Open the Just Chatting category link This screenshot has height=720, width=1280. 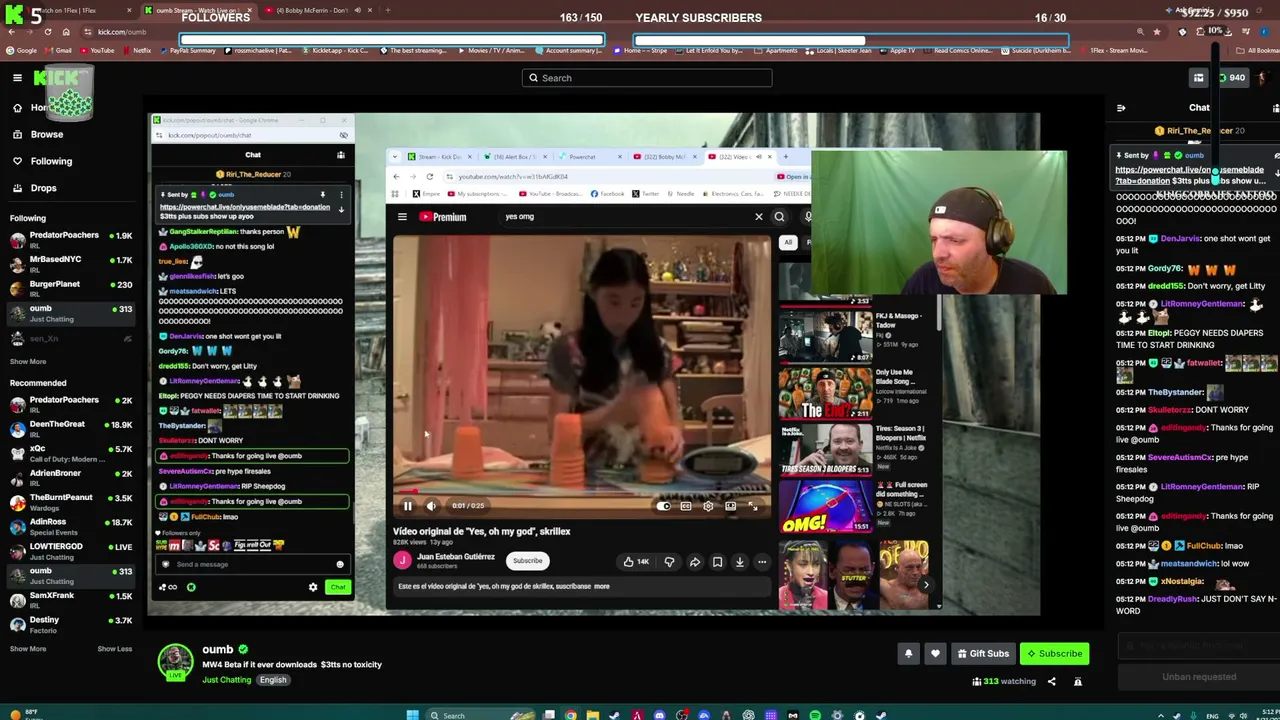(x=227, y=680)
